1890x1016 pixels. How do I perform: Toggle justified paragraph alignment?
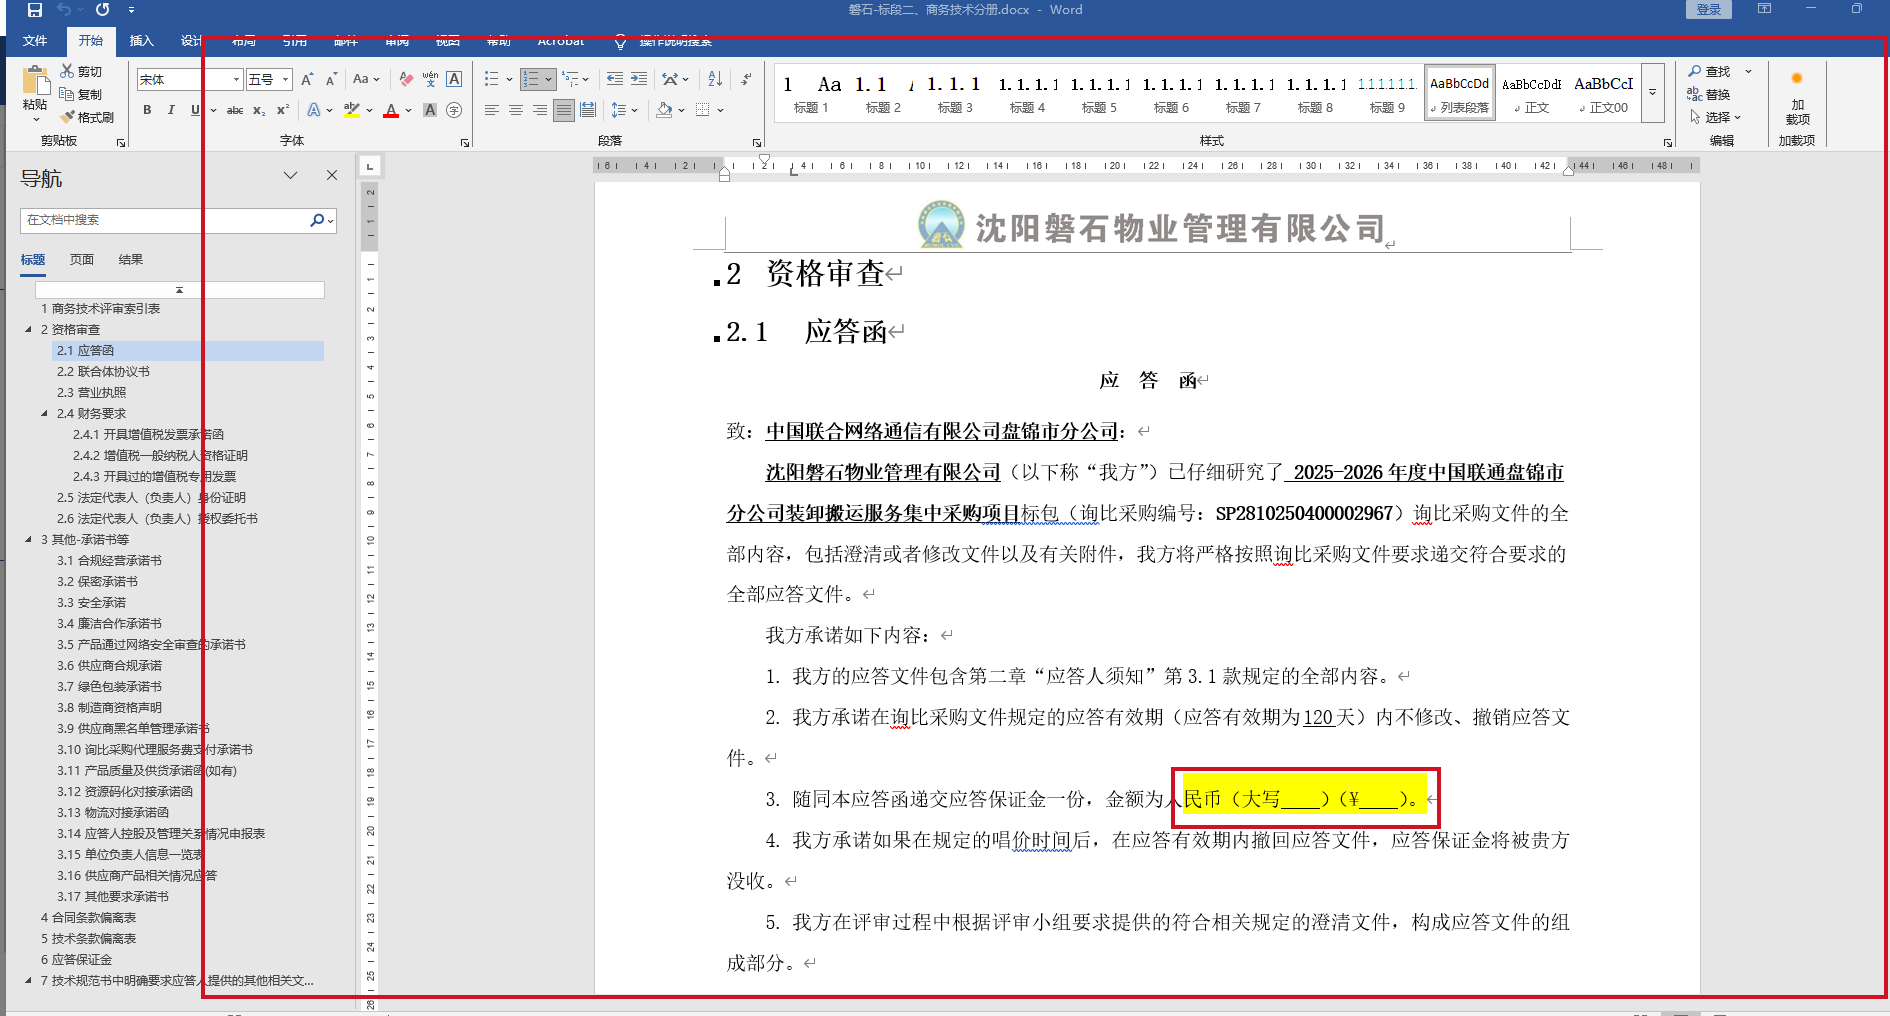pyautogui.click(x=564, y=110)
